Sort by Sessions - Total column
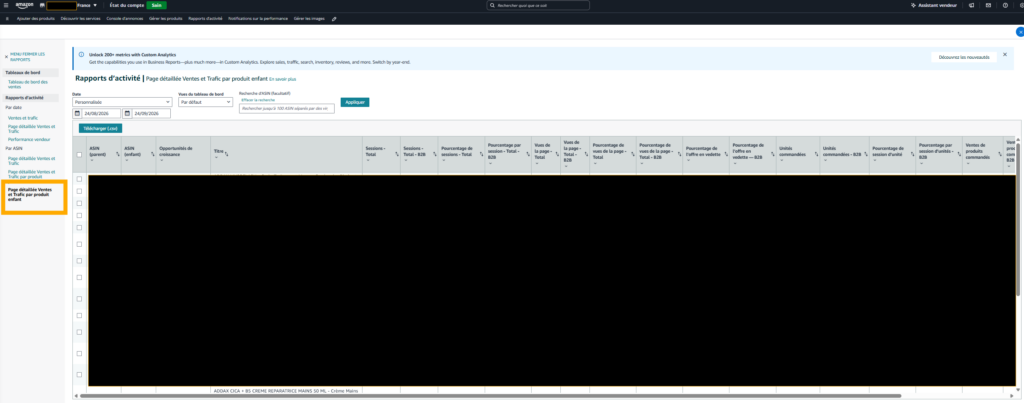This screenshot has height=403, width=1024. (x=396, y=153)
